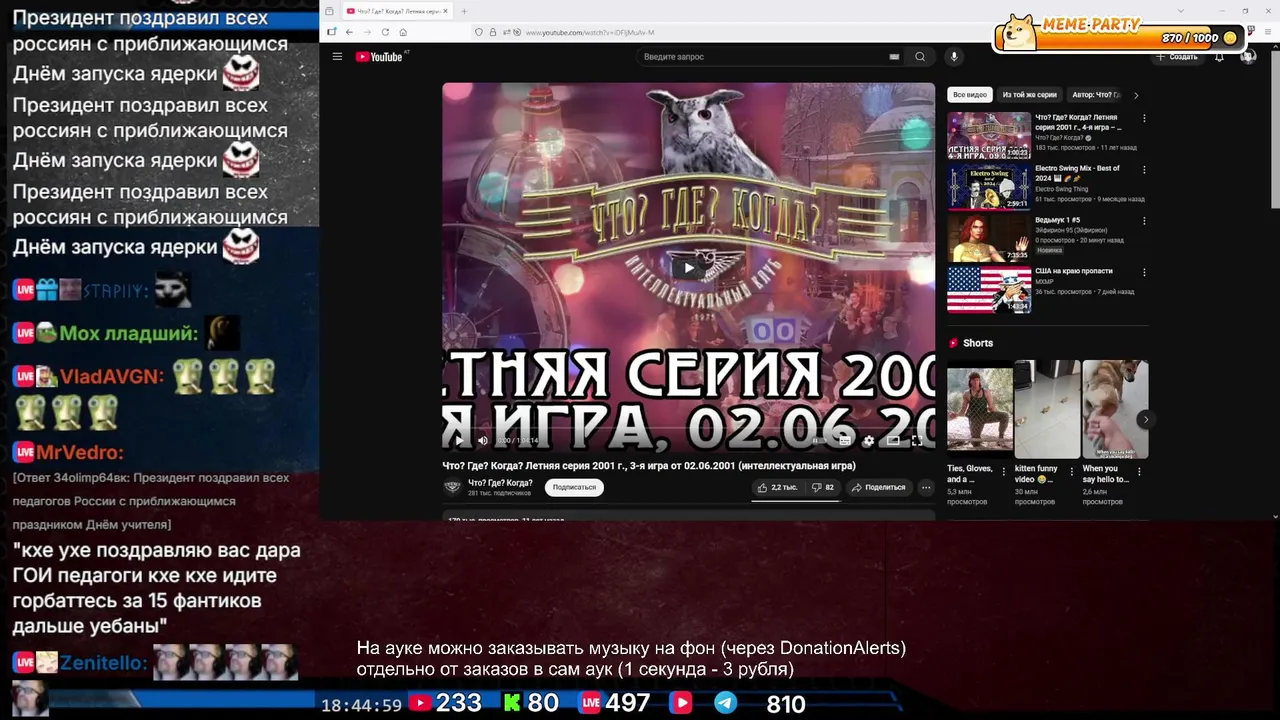The image size is (1280, 720).
Task: Open YouTube notifications bell
Action: point(1219,57)
